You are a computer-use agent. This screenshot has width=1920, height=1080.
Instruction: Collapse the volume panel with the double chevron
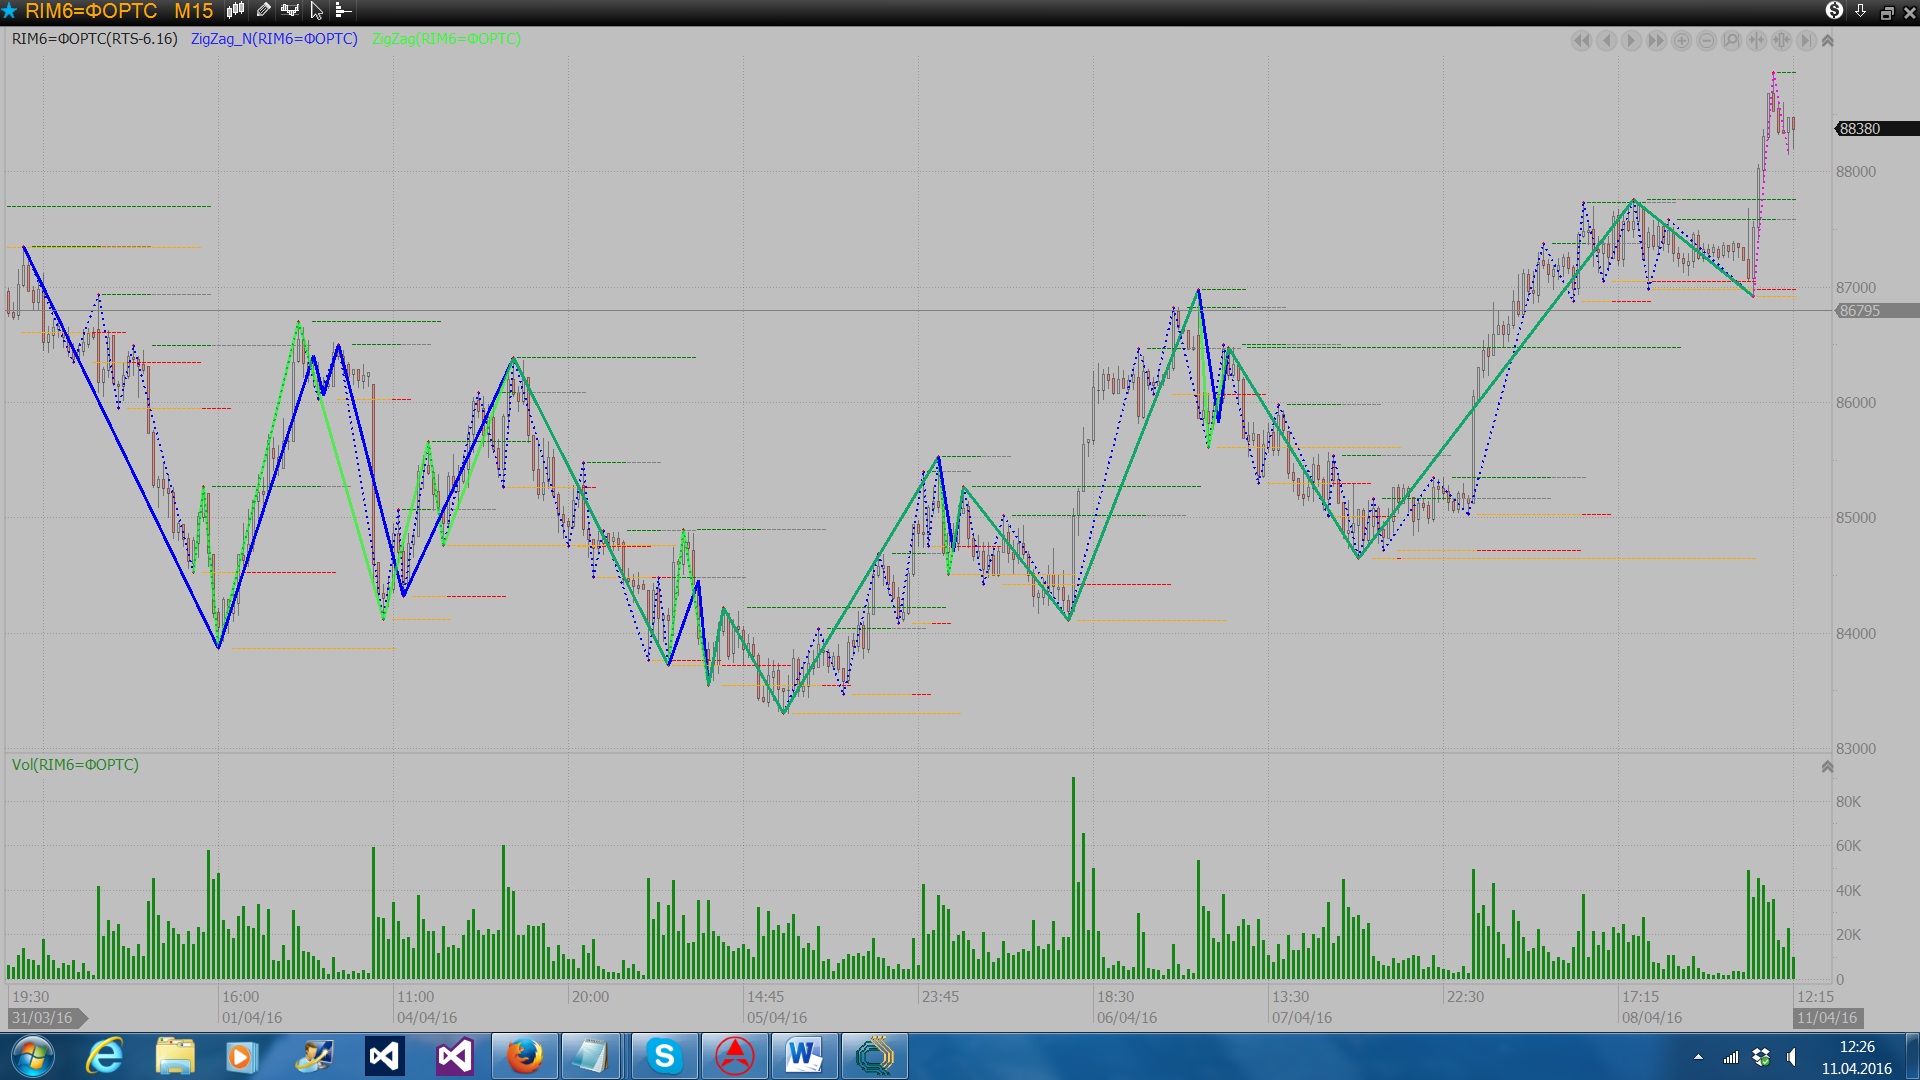1827,767
